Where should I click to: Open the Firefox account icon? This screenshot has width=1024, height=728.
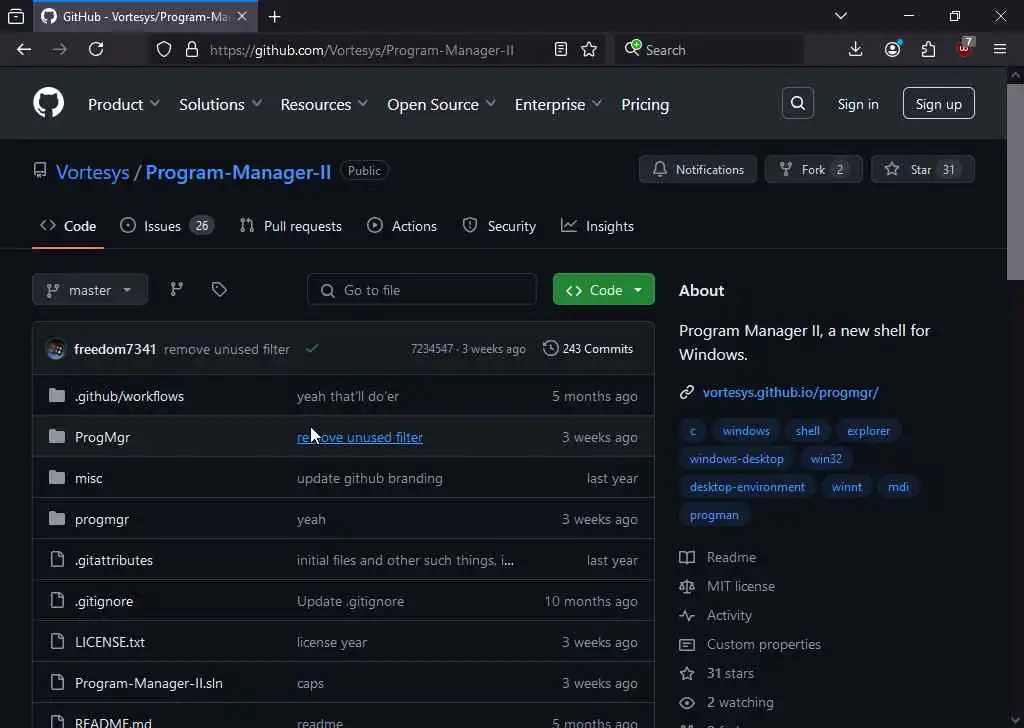click(x=892, y=49)
